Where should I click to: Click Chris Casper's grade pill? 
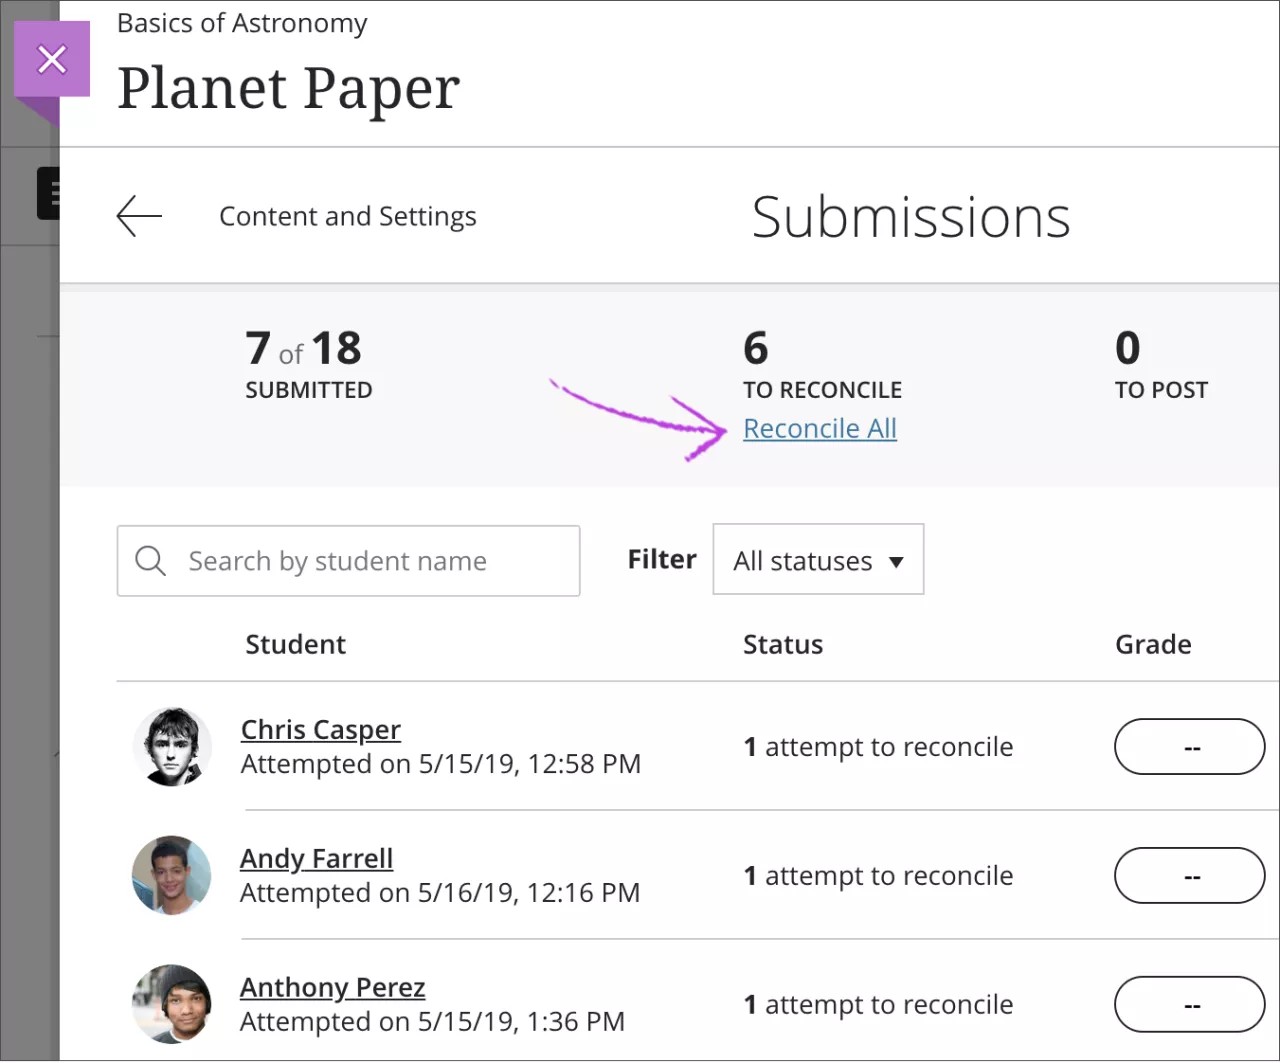(1189, 747)
